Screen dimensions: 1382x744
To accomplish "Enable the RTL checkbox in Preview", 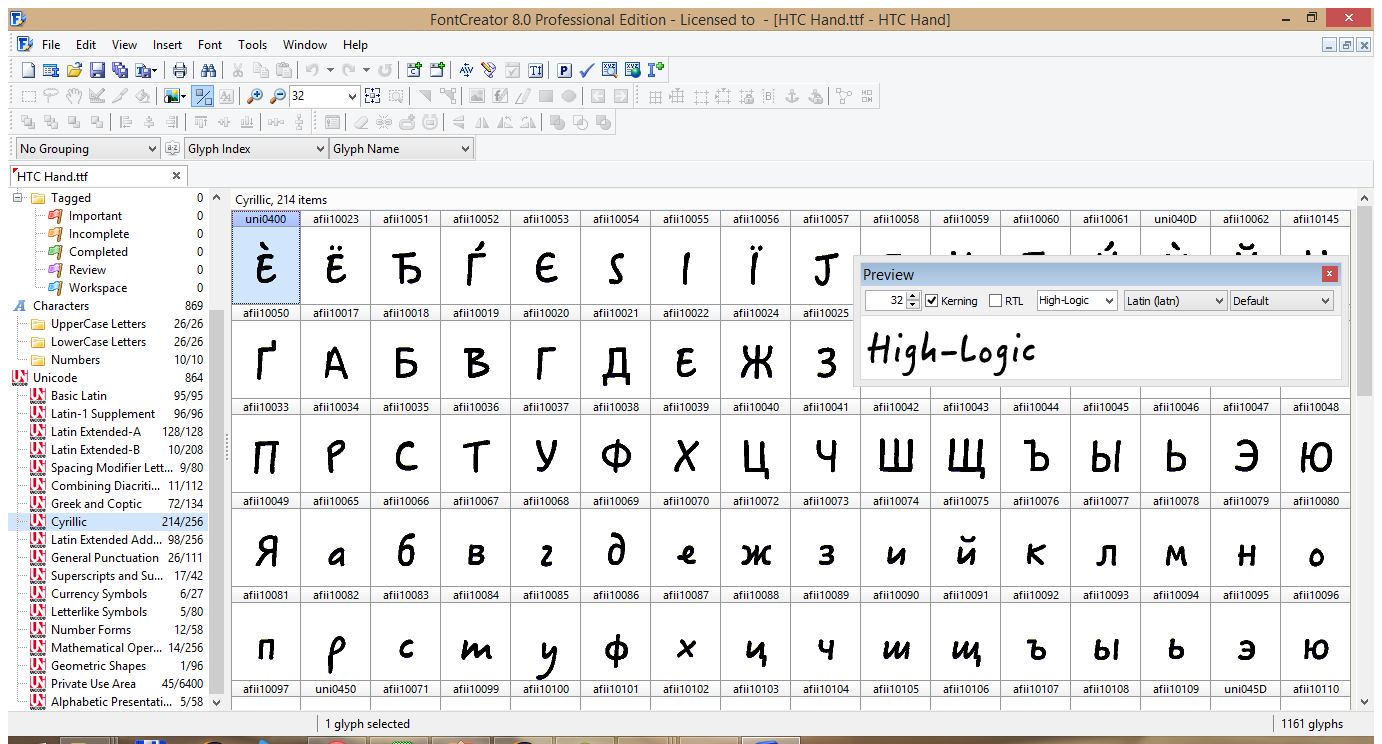I will (995, 300).
